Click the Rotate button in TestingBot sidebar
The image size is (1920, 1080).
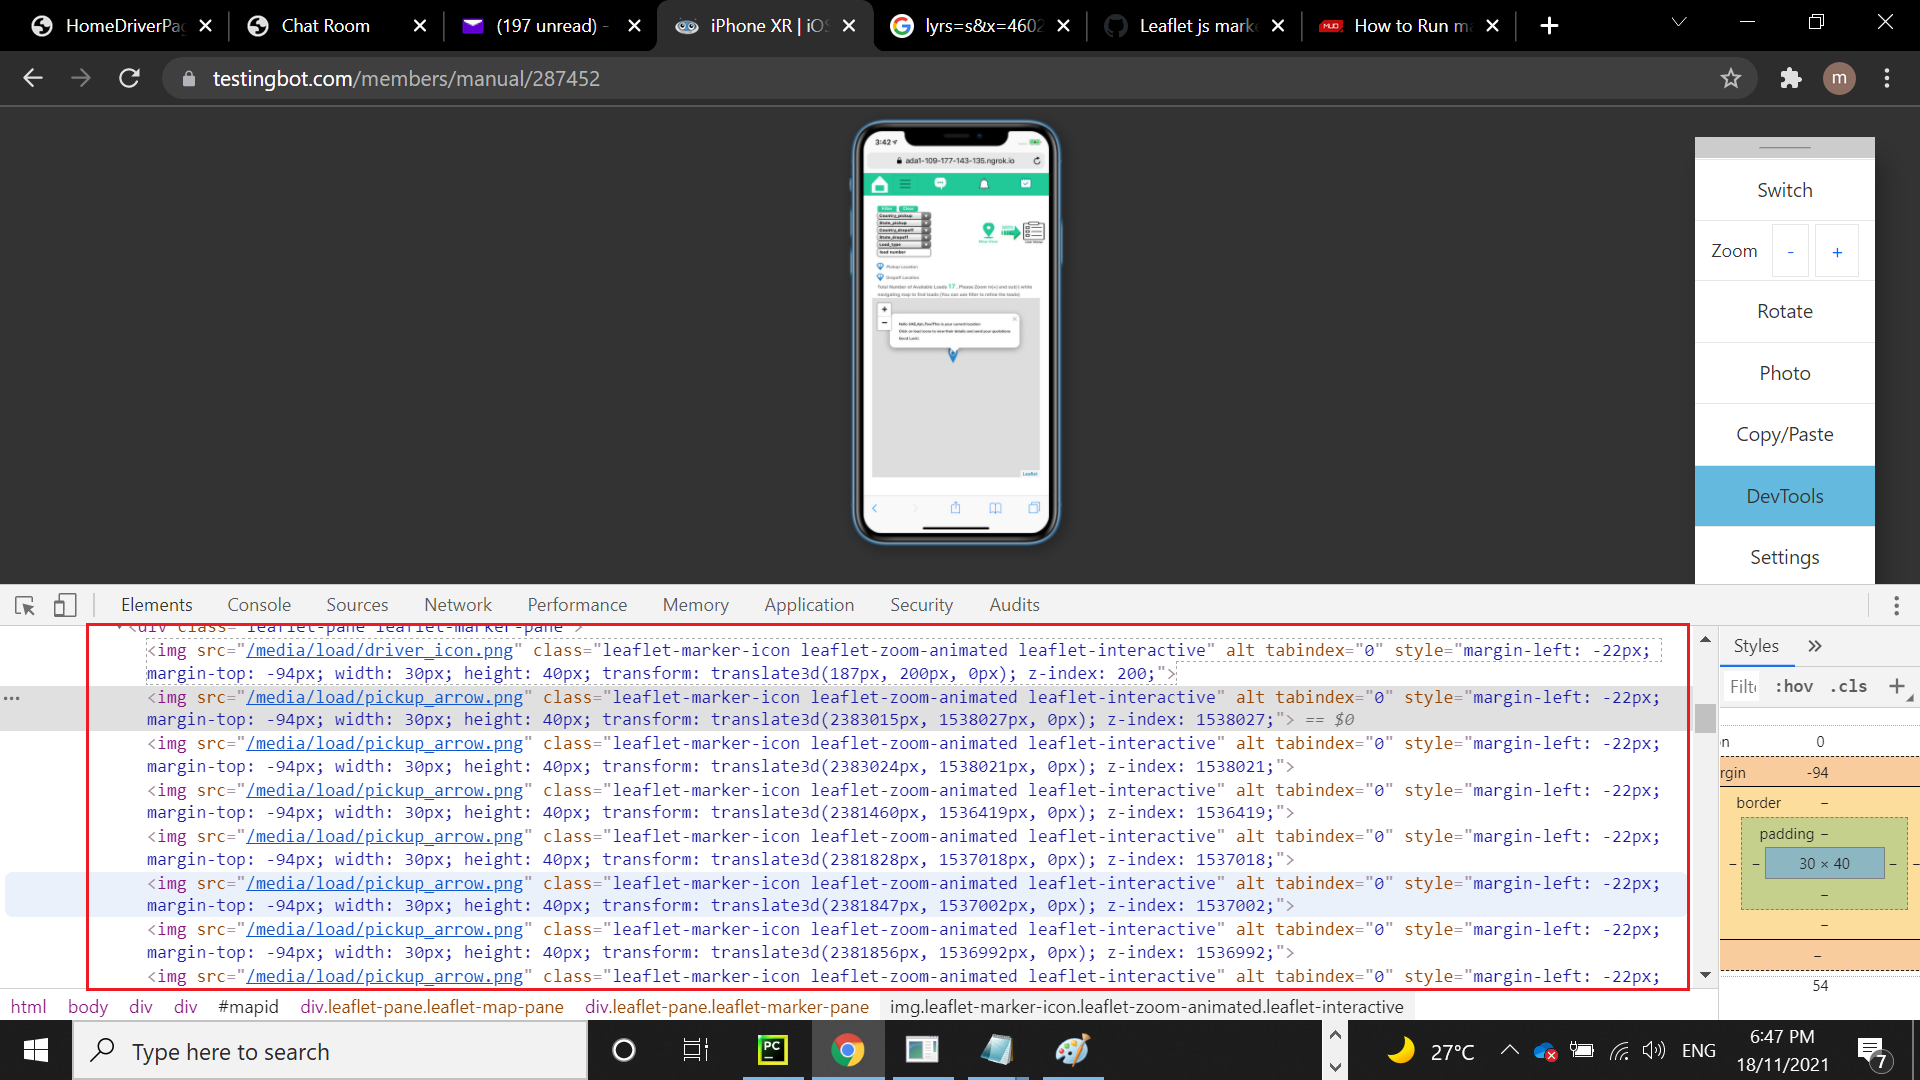(1784, 311)
